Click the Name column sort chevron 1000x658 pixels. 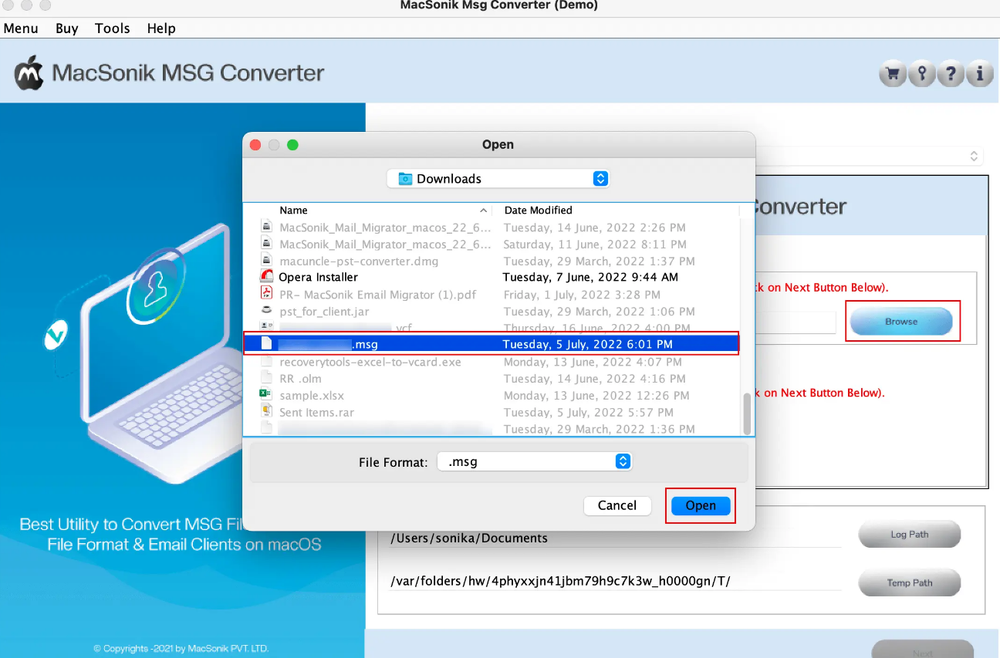pos(483,210)
